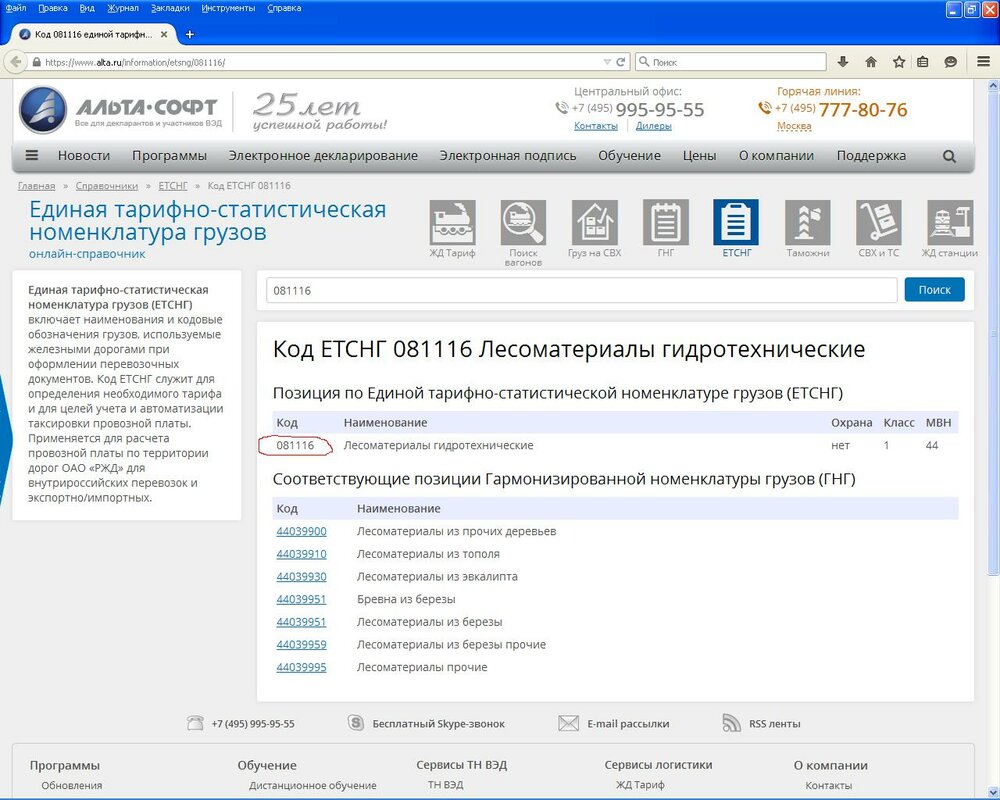The height and width of the screenshot is (800, 1000).
Task: Open the Поиск вагонов icon
Action: [x=523, y=222]
